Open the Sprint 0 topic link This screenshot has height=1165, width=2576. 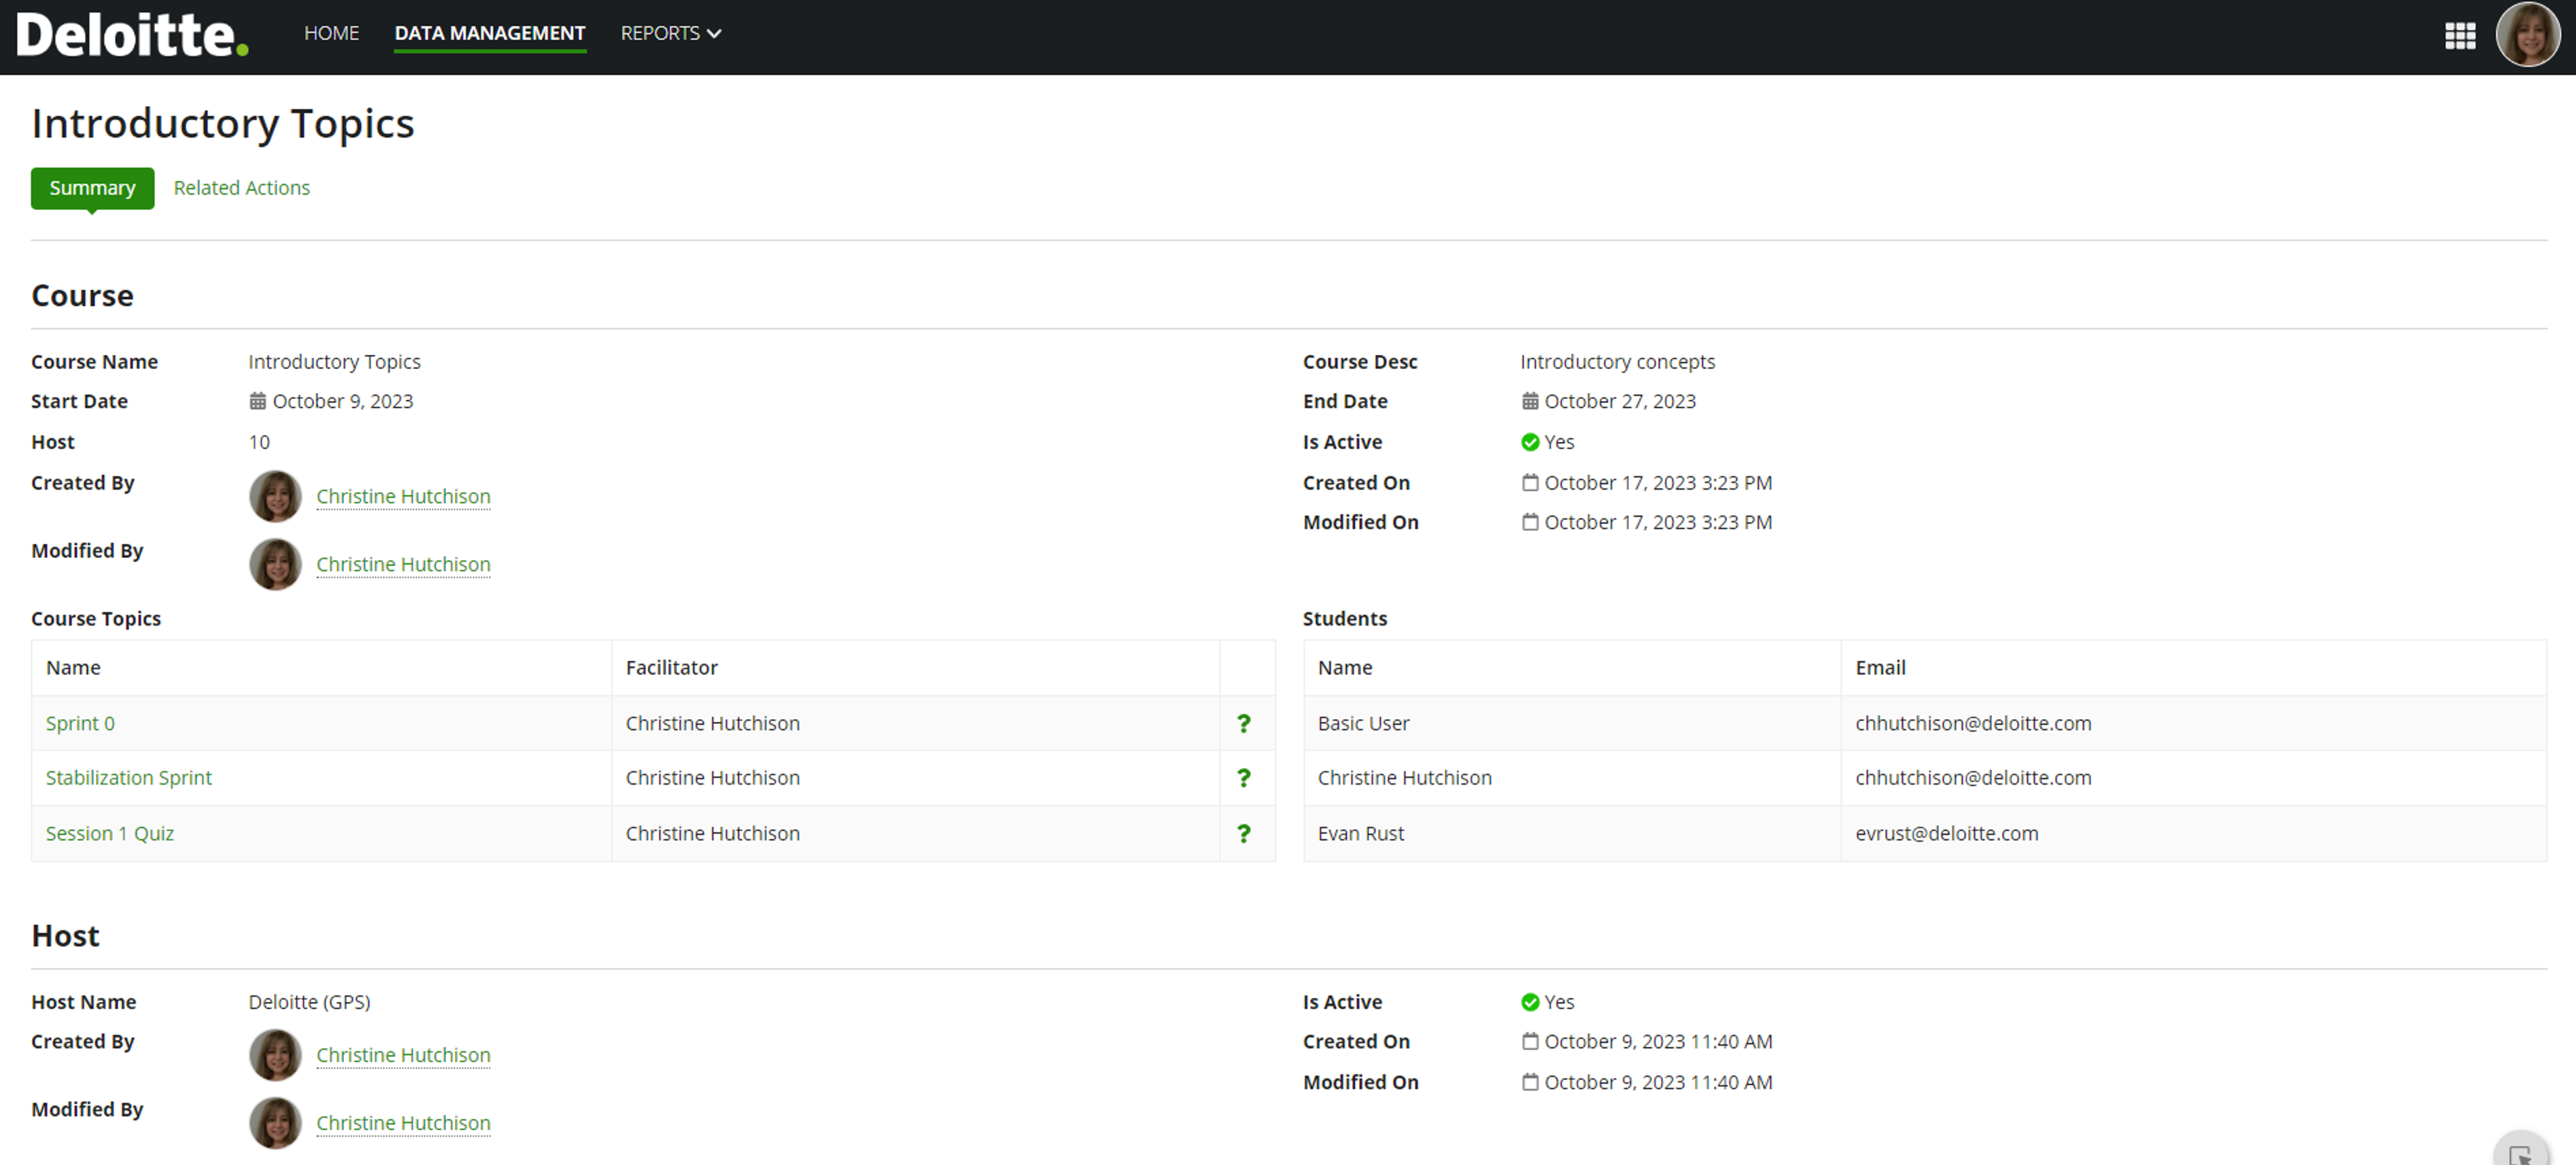pyautogui.click(x=80, y=723)
